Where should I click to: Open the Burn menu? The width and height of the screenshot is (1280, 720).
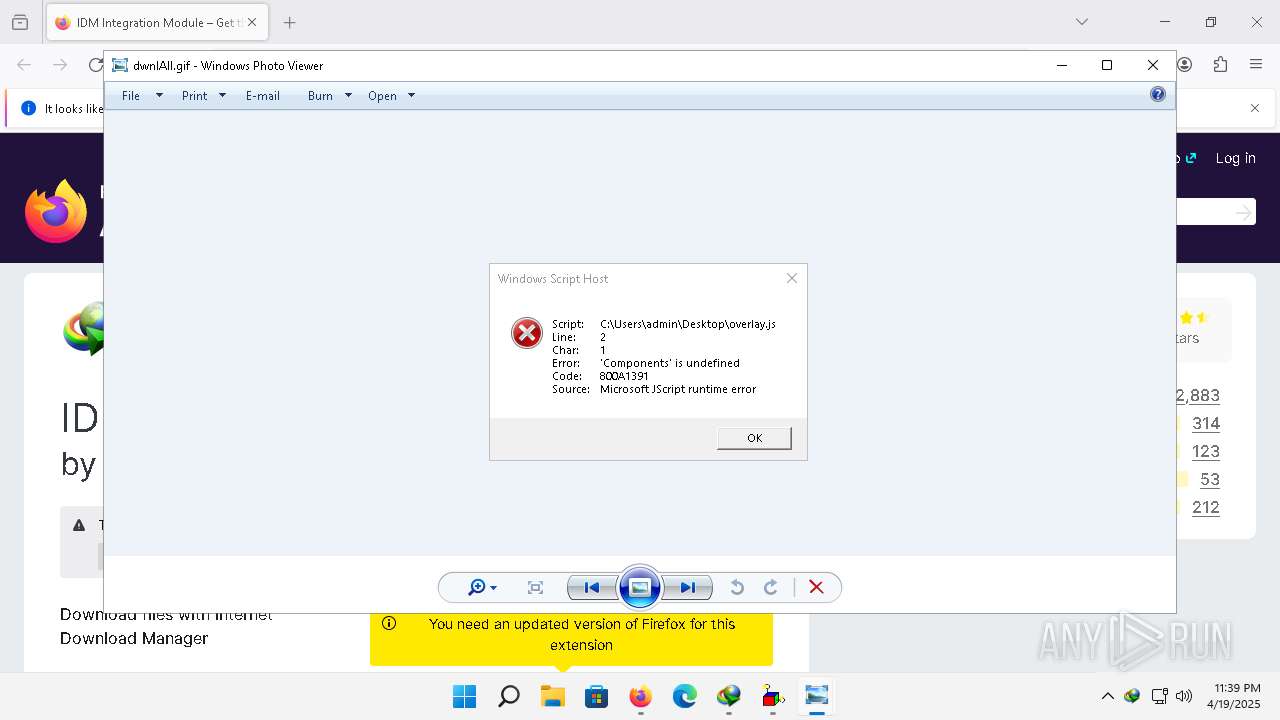(320, 96)
